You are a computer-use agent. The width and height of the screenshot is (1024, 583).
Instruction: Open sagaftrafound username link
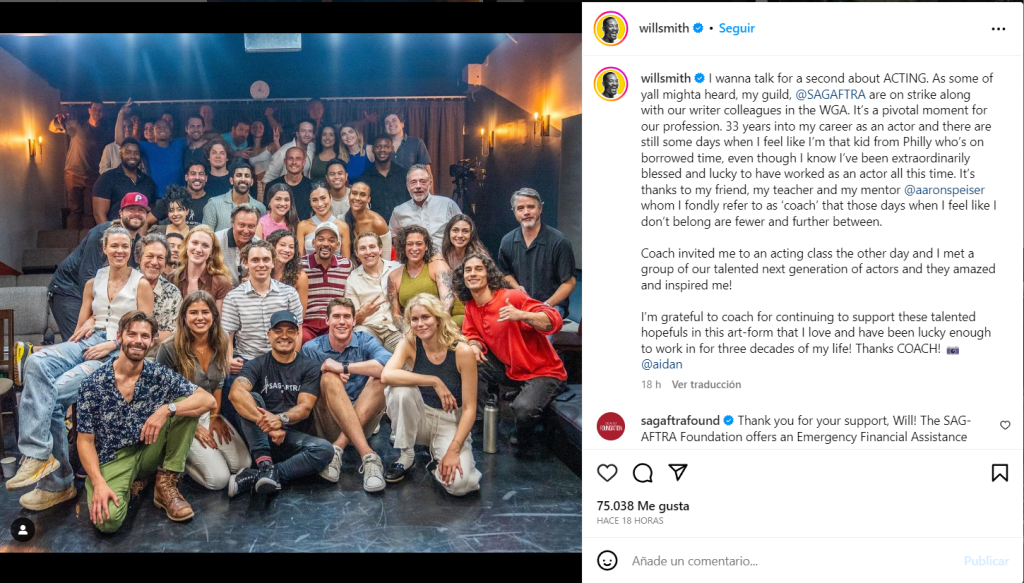[680, 420]
